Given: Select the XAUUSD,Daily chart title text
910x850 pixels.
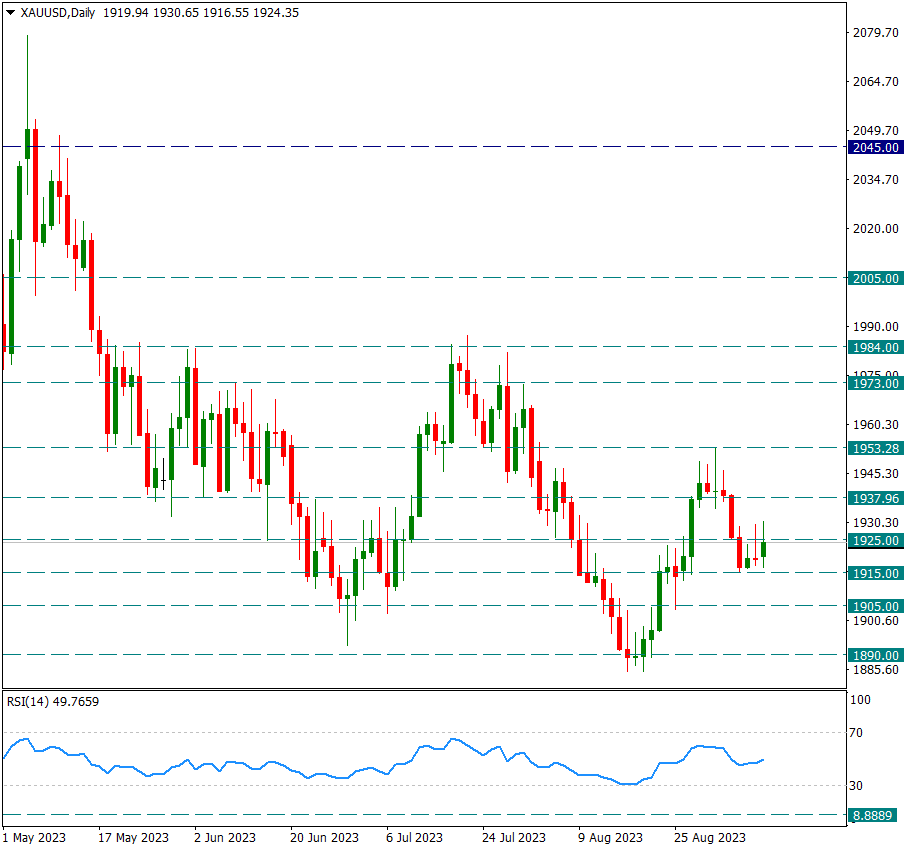Looking at the screenshot, I should [x=57, y=13].
